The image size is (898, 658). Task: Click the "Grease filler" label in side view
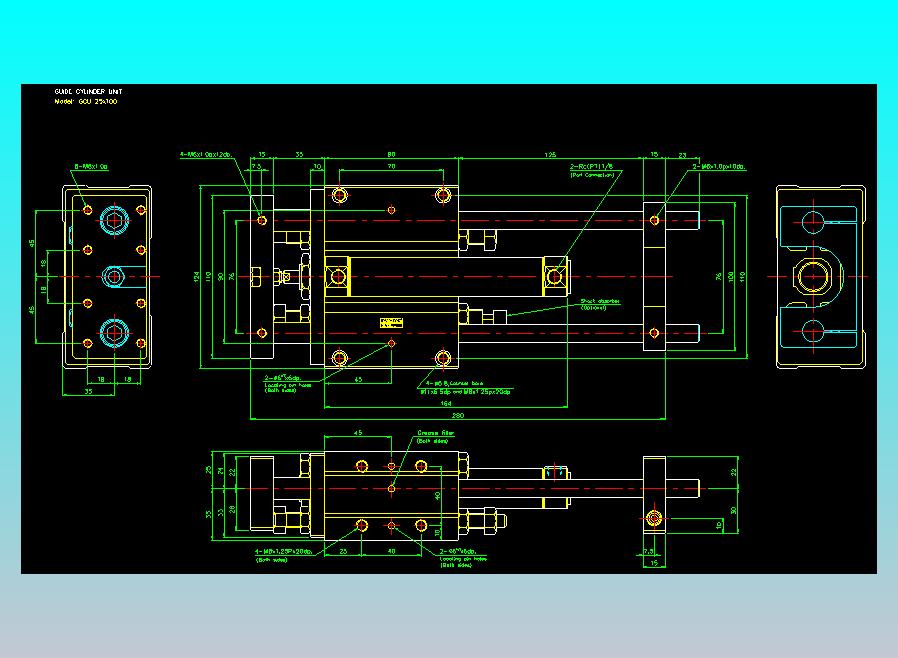pos(435,437)
